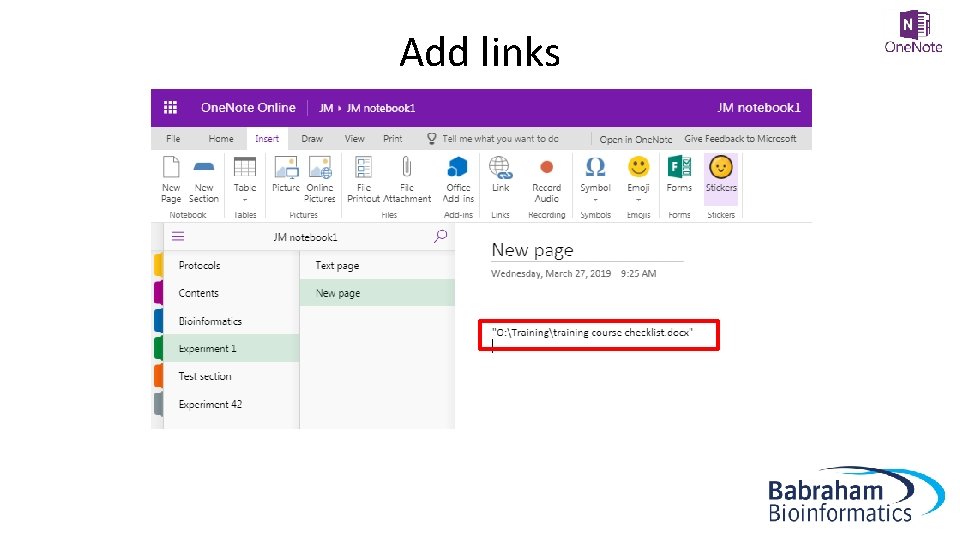Insert Online Pictures
This screenshot has height=540, width=960.
point(320,179)
